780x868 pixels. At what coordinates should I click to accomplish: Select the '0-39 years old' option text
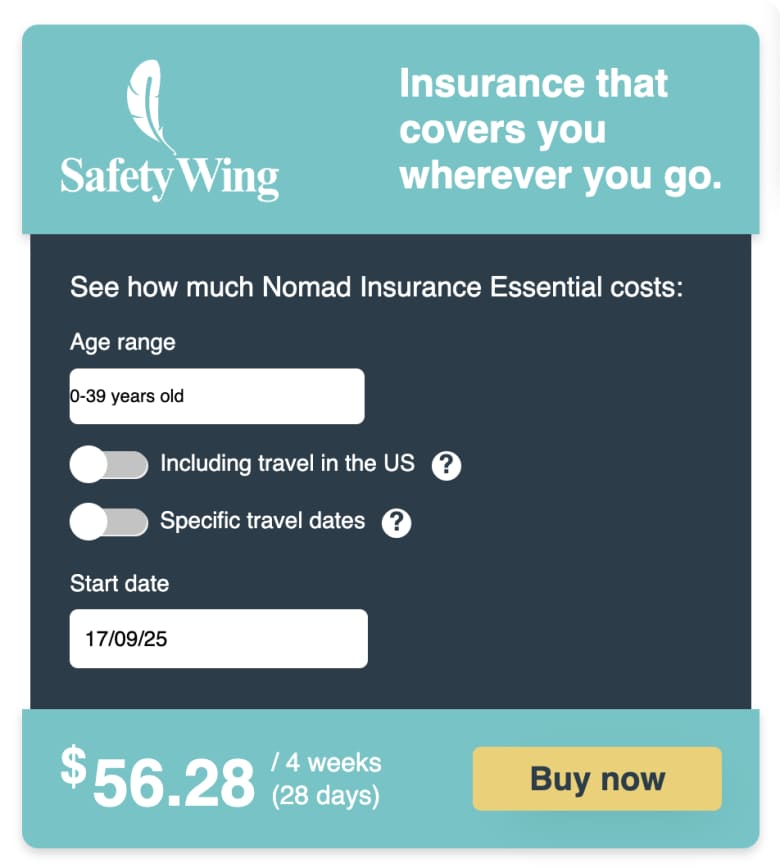tap(127, 396)
